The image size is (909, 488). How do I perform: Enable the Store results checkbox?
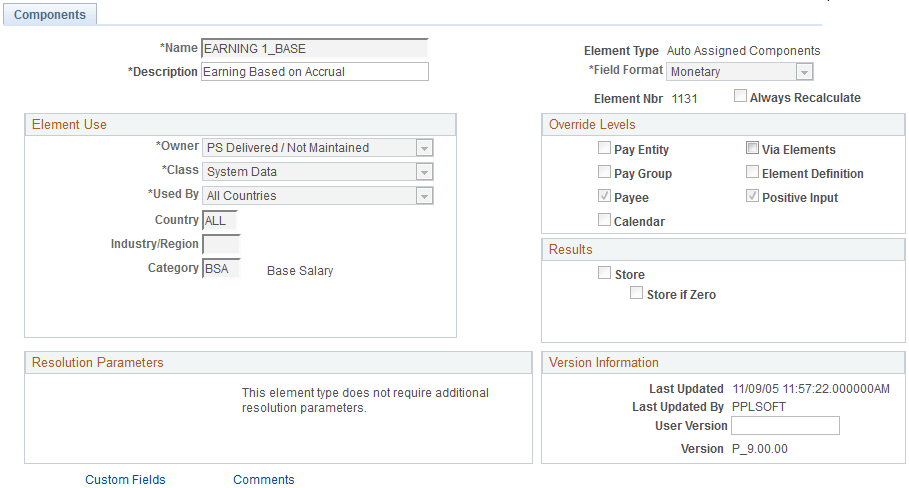[x=604, y=272]
